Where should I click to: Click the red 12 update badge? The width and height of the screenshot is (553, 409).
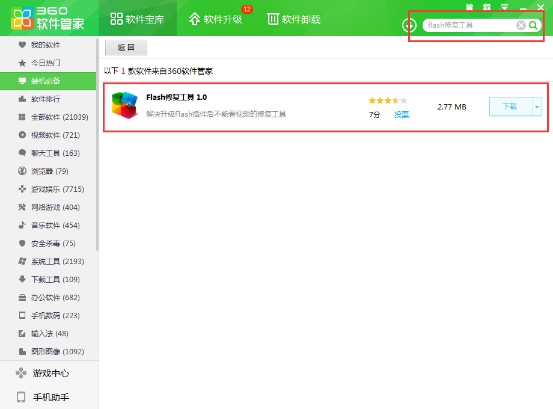(247, 9)
